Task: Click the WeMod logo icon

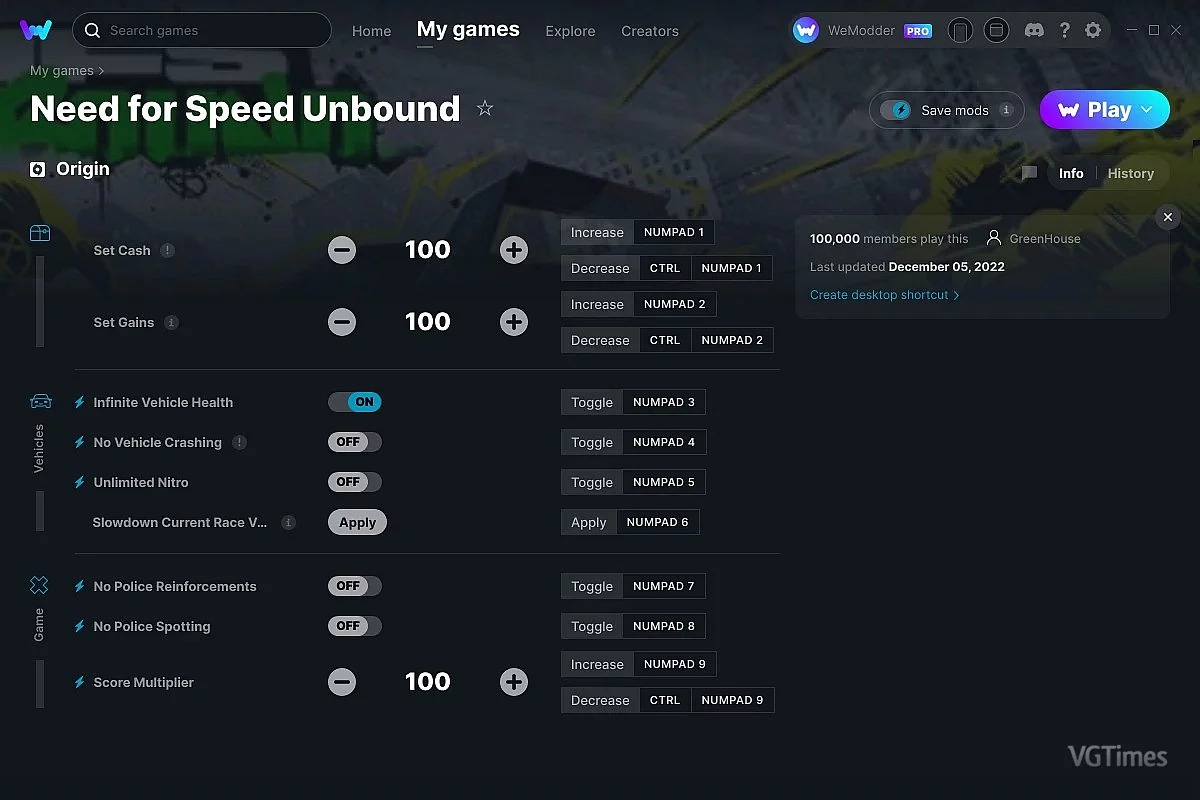Action: pos(36,30)
